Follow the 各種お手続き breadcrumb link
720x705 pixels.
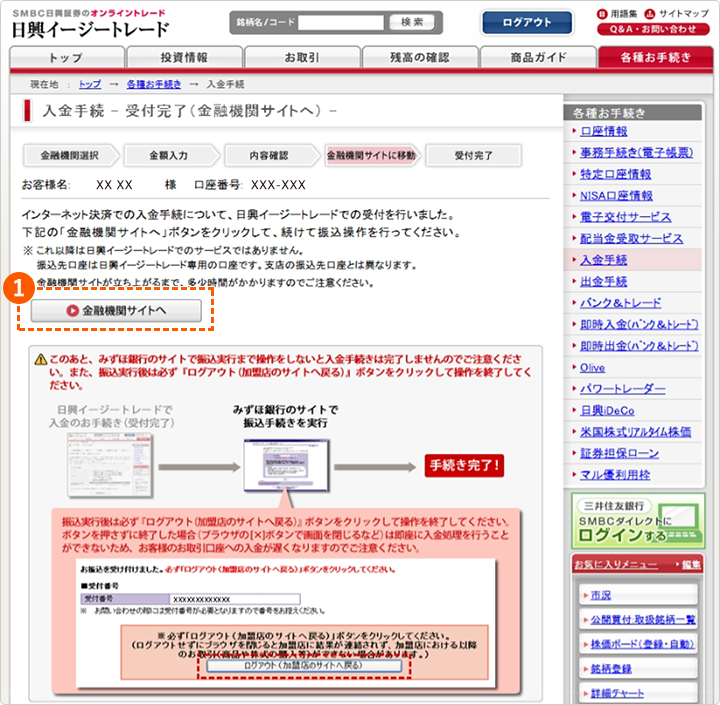pyautogui.click(x=154, y=85)
